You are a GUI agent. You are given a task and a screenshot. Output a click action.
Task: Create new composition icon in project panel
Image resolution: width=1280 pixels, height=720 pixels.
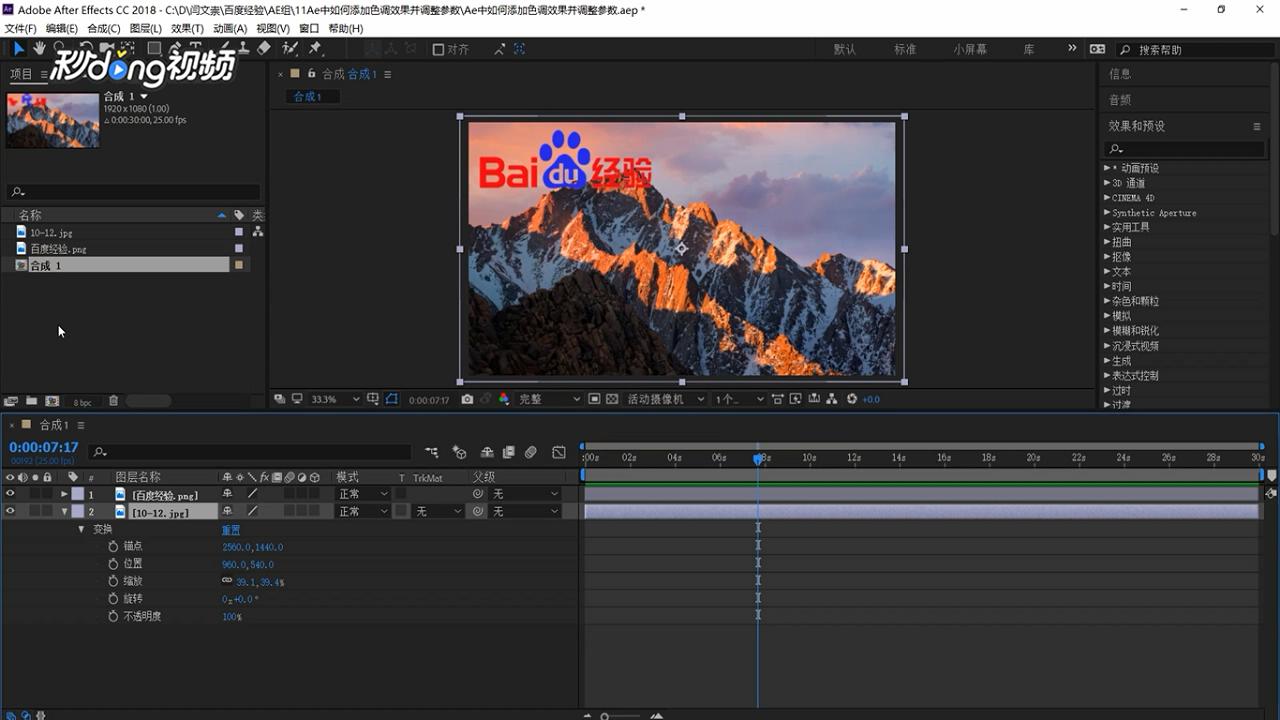point(52,401)
